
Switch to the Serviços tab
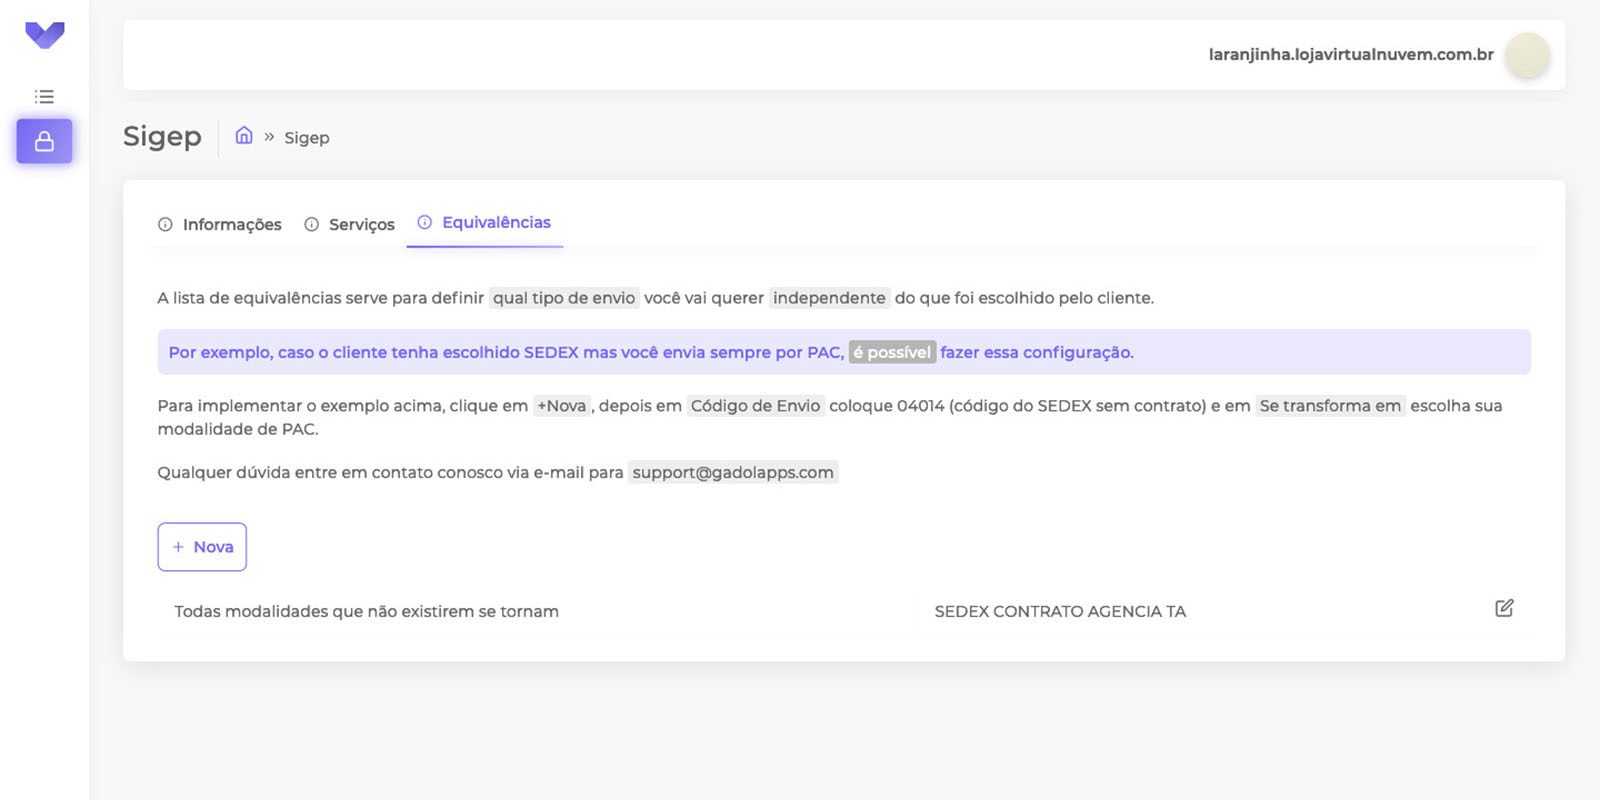click(x=350, y=224)
